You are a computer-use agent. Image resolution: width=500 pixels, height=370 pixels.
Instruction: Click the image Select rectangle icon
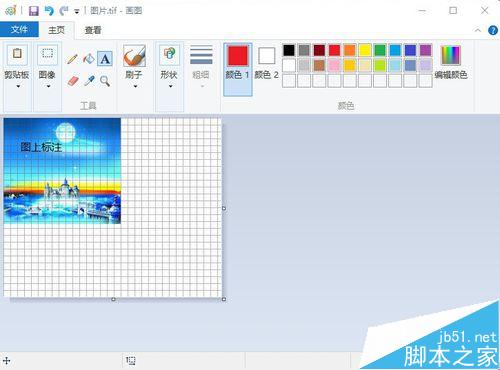[x=47, y=54]
